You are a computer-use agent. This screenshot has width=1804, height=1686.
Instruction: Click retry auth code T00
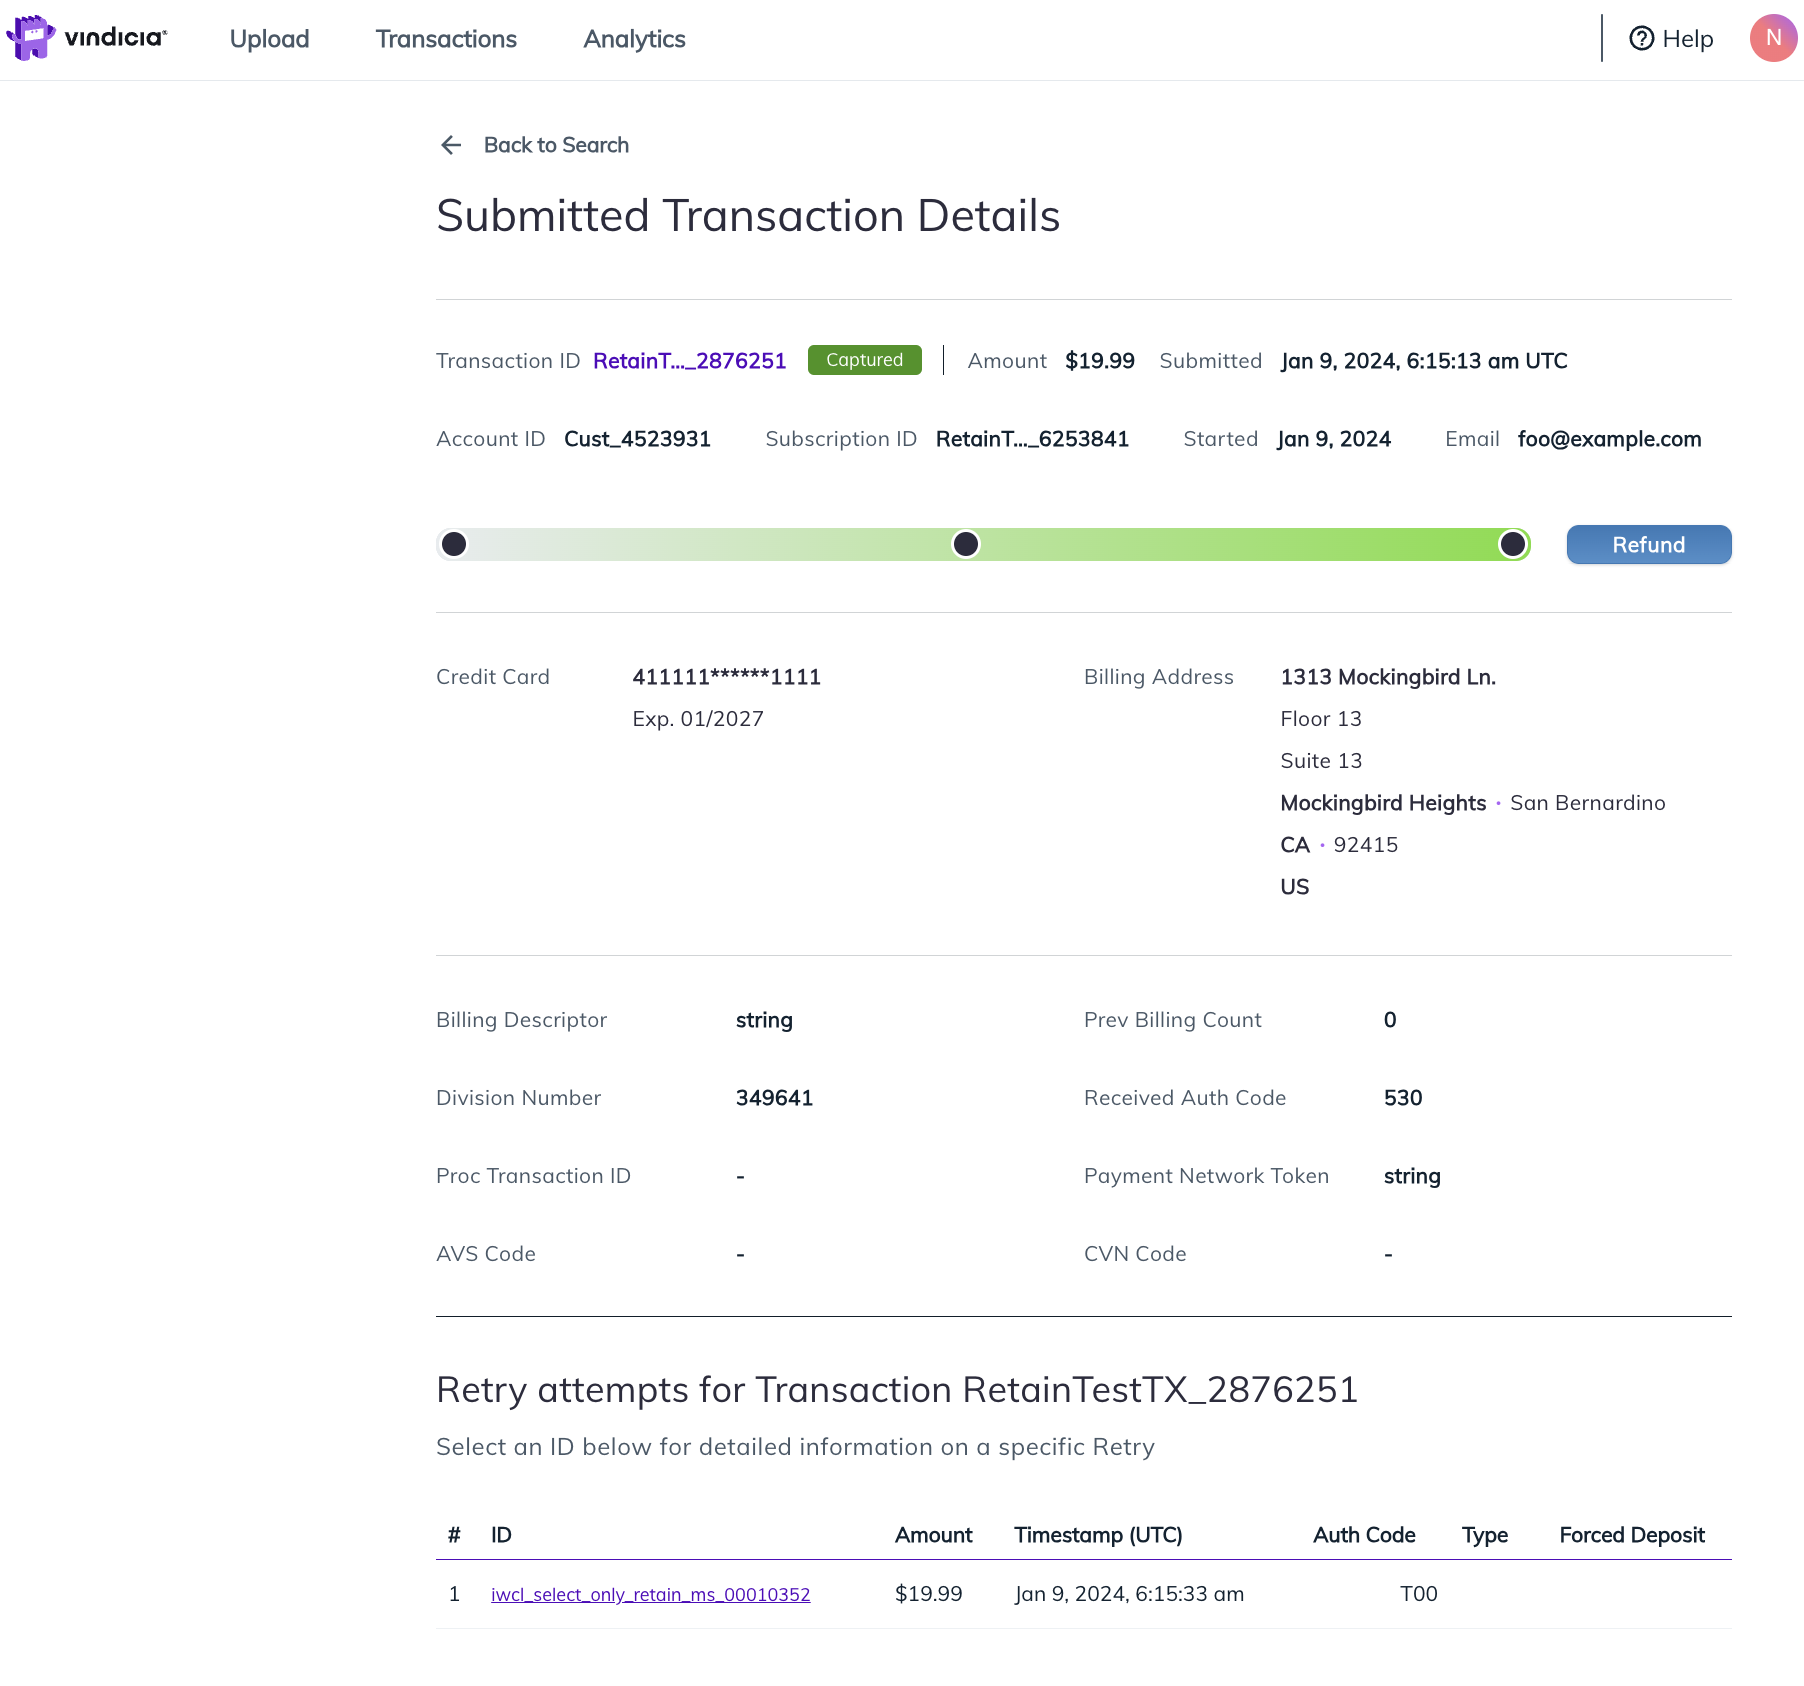pyautogui.click(x=1418, y=1594)
